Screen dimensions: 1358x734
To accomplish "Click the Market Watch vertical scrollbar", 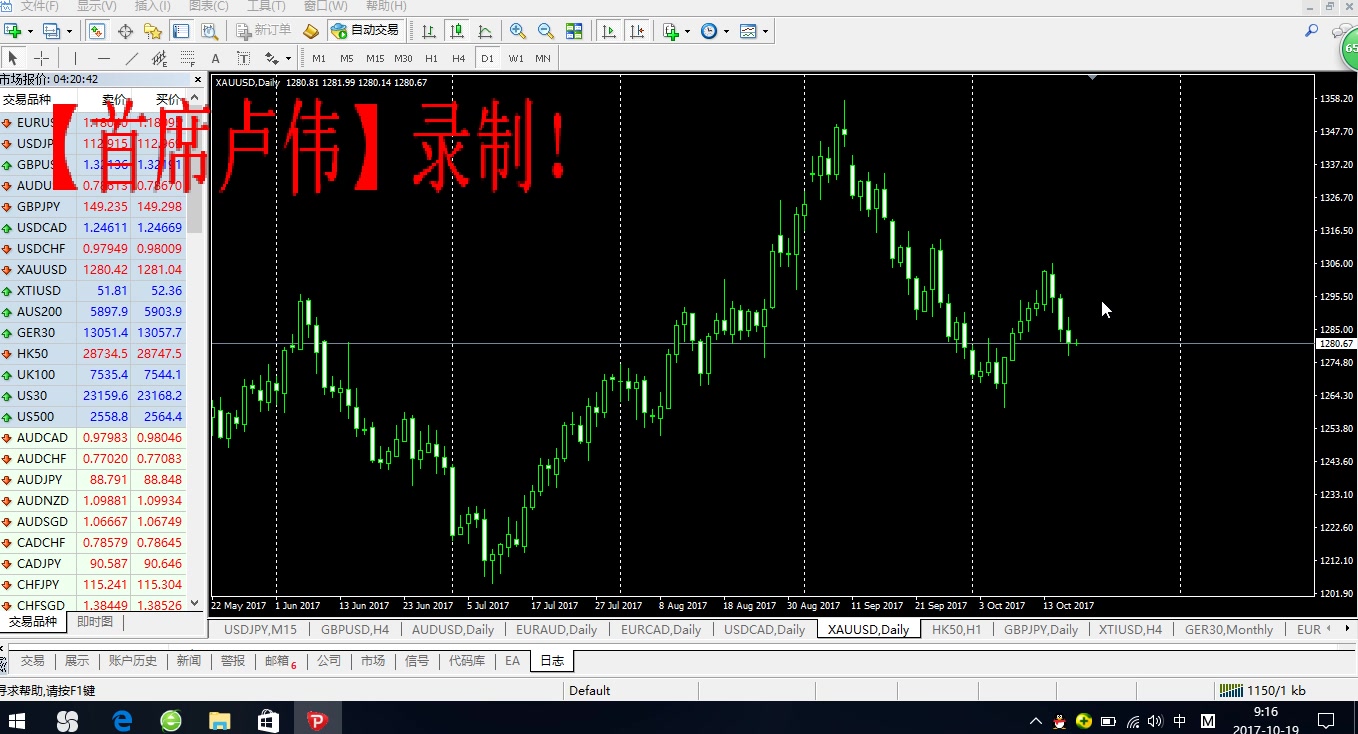I will [195, 350].
